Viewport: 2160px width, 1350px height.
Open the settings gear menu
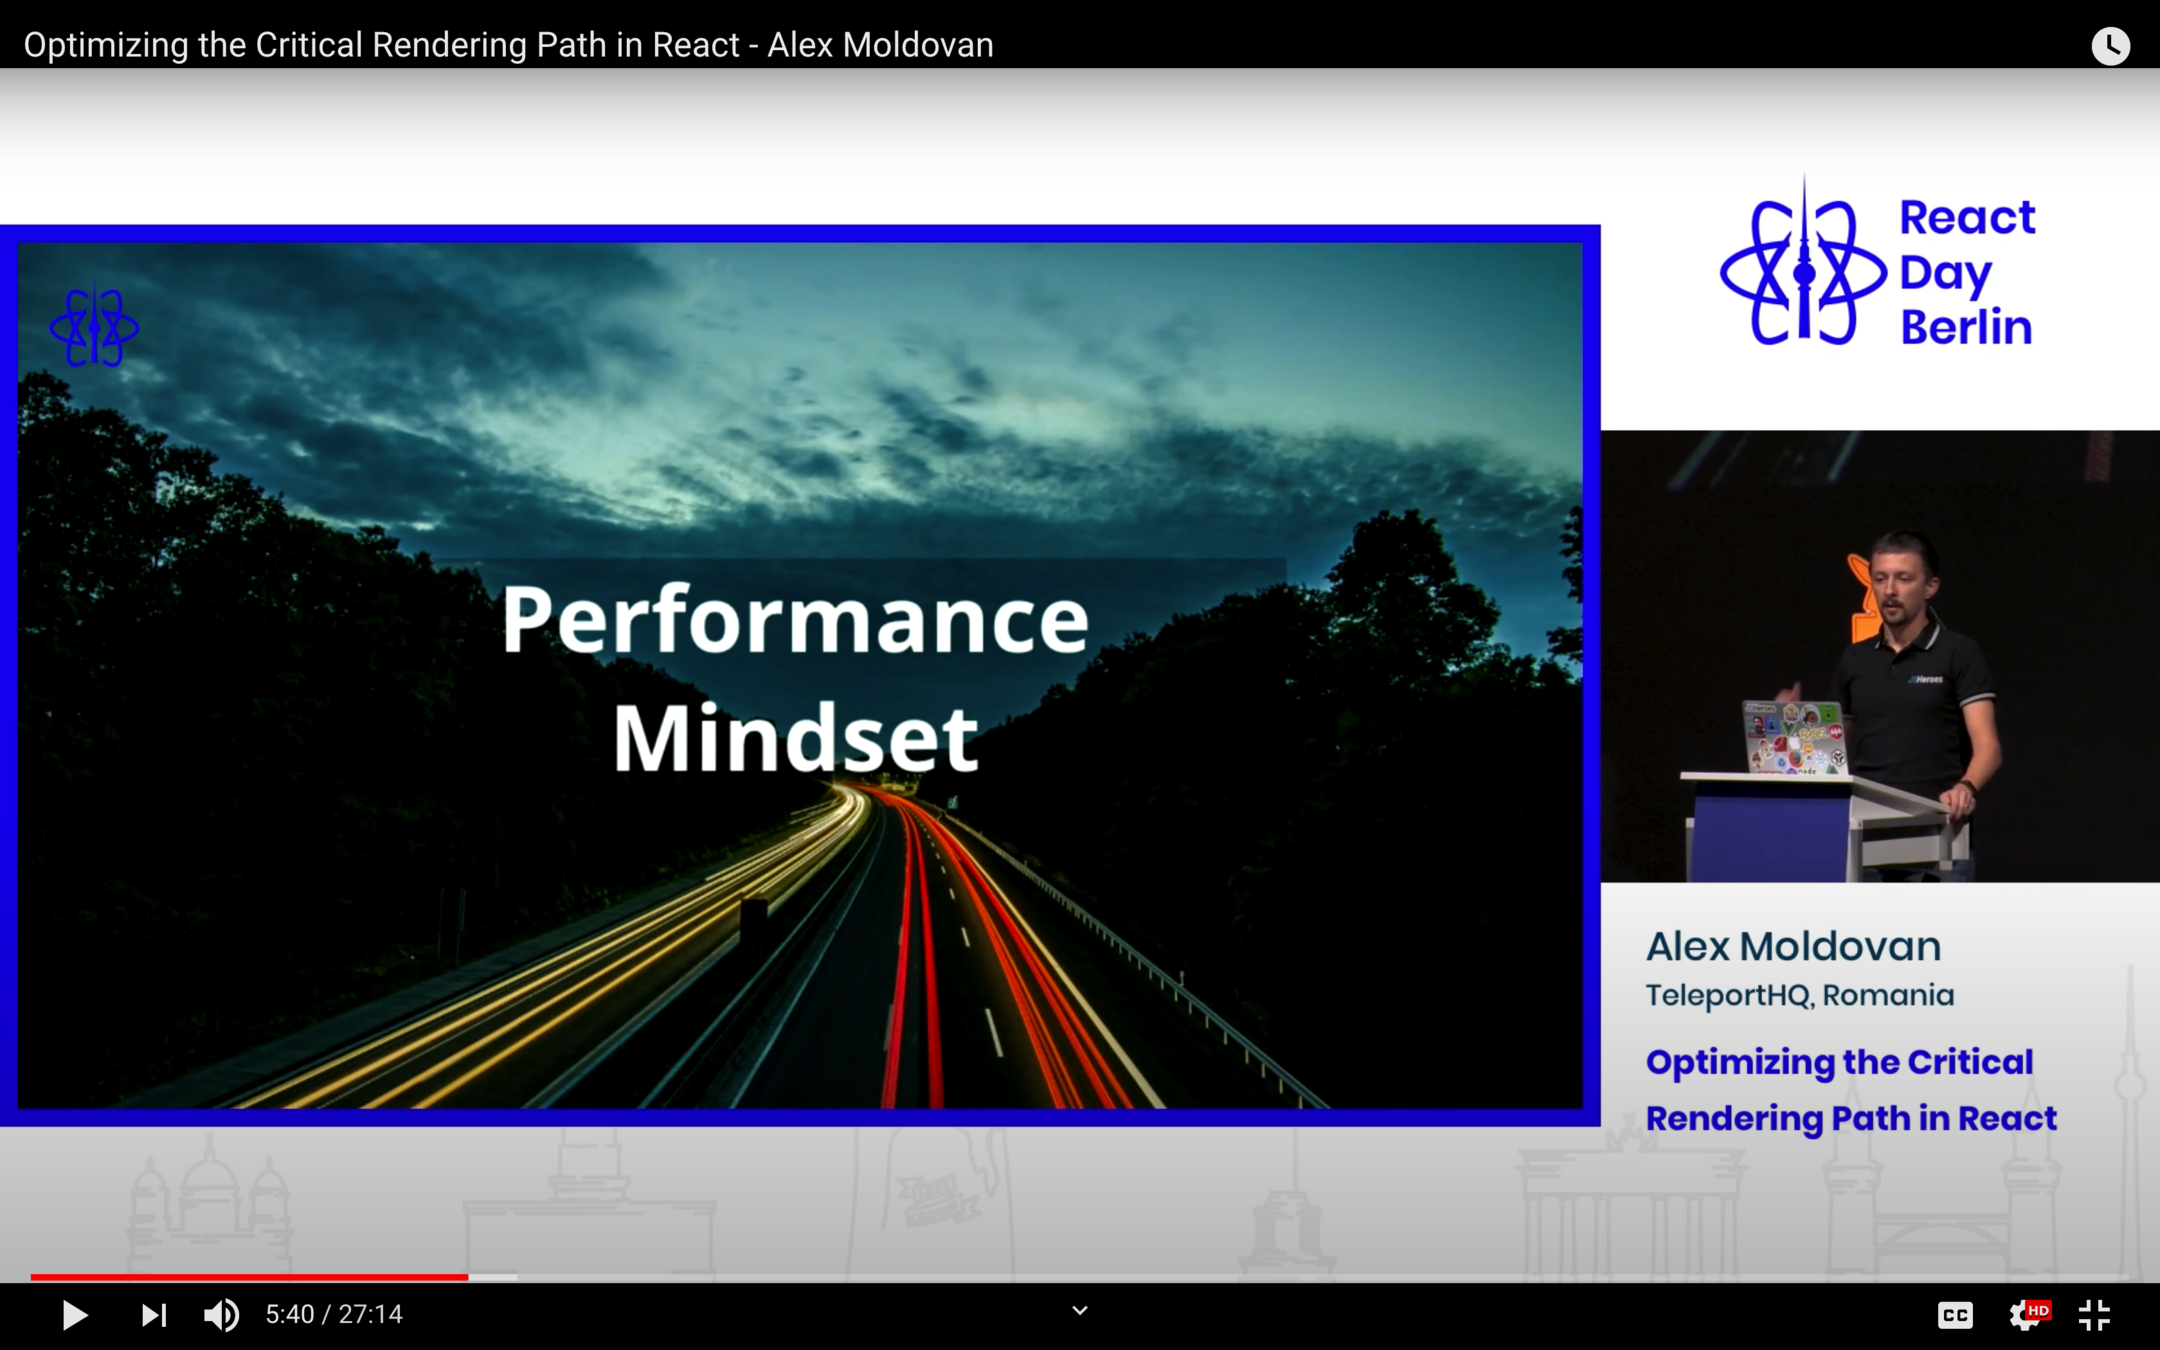pyautogui.click(x=2026, y=1315)
